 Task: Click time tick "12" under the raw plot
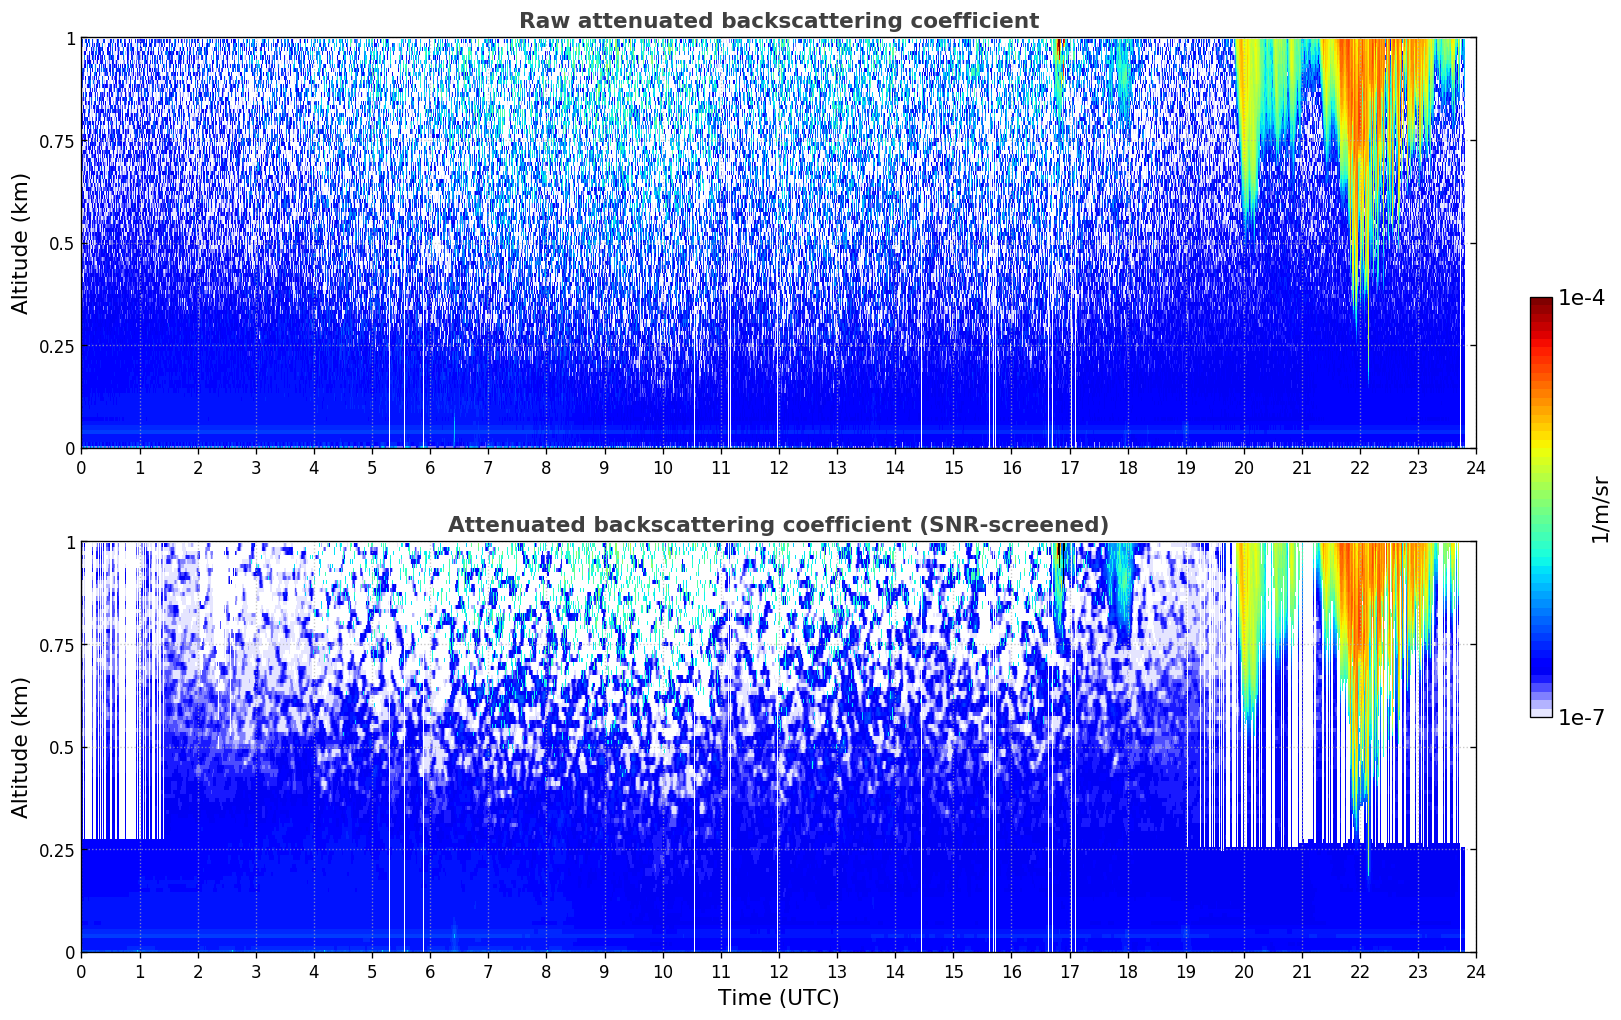pos(778,467)
